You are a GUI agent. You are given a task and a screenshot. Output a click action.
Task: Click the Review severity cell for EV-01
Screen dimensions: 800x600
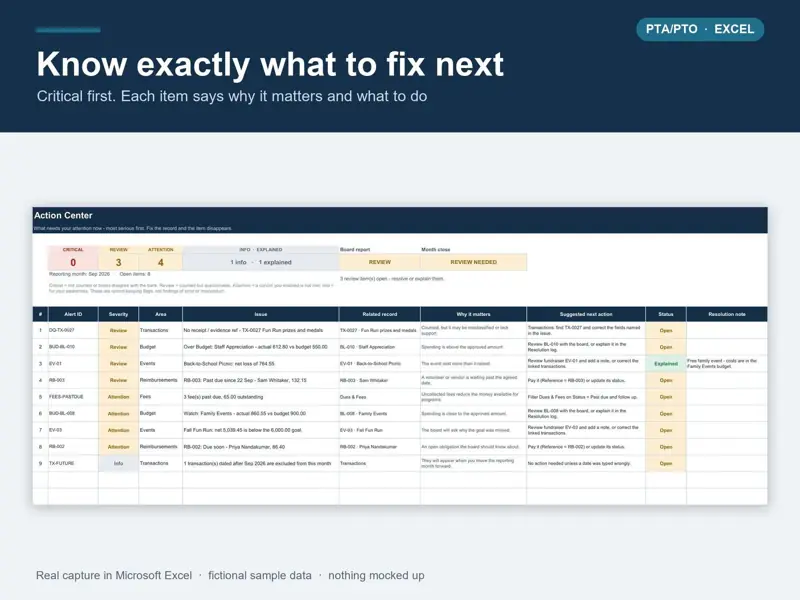tap(118, 364)
